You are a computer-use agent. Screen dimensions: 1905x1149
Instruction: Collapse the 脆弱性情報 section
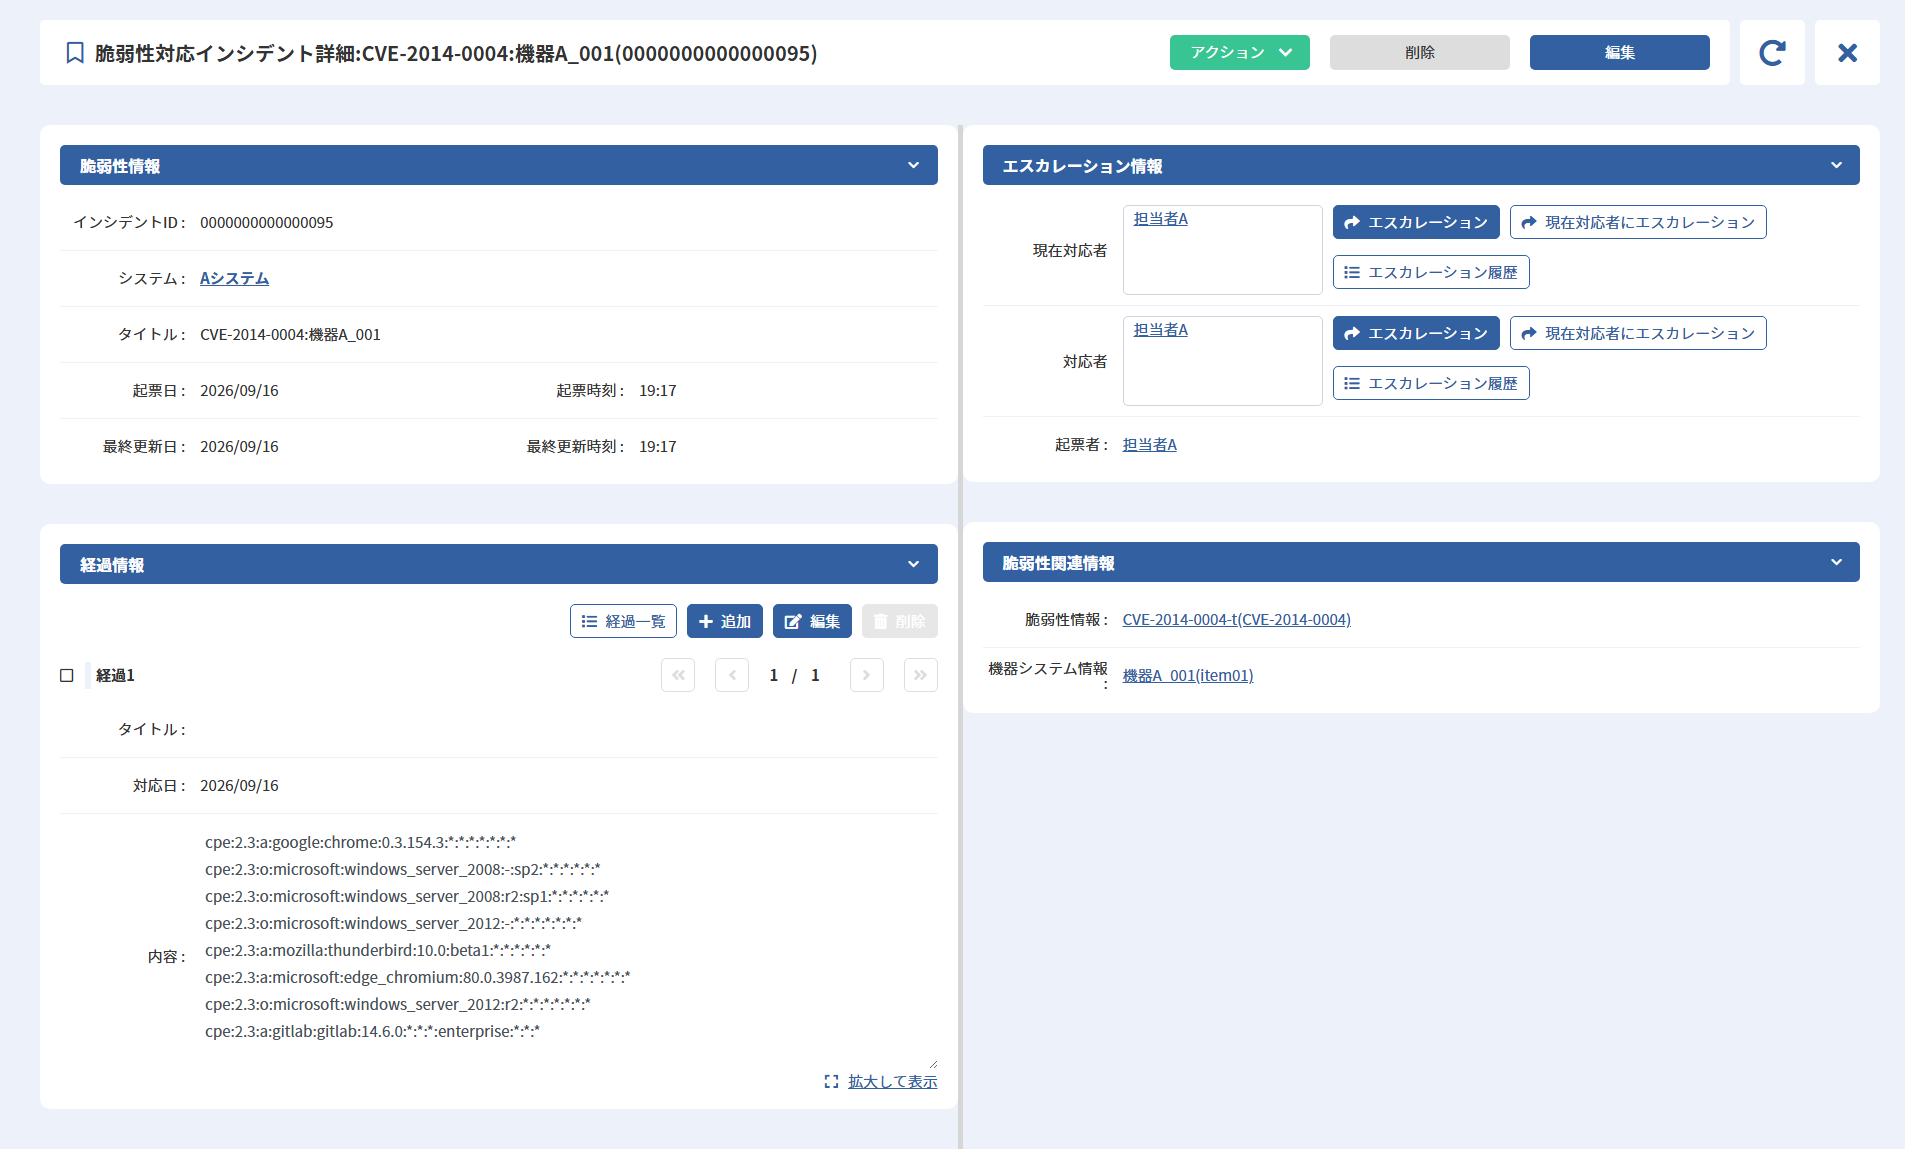[913, 166]
